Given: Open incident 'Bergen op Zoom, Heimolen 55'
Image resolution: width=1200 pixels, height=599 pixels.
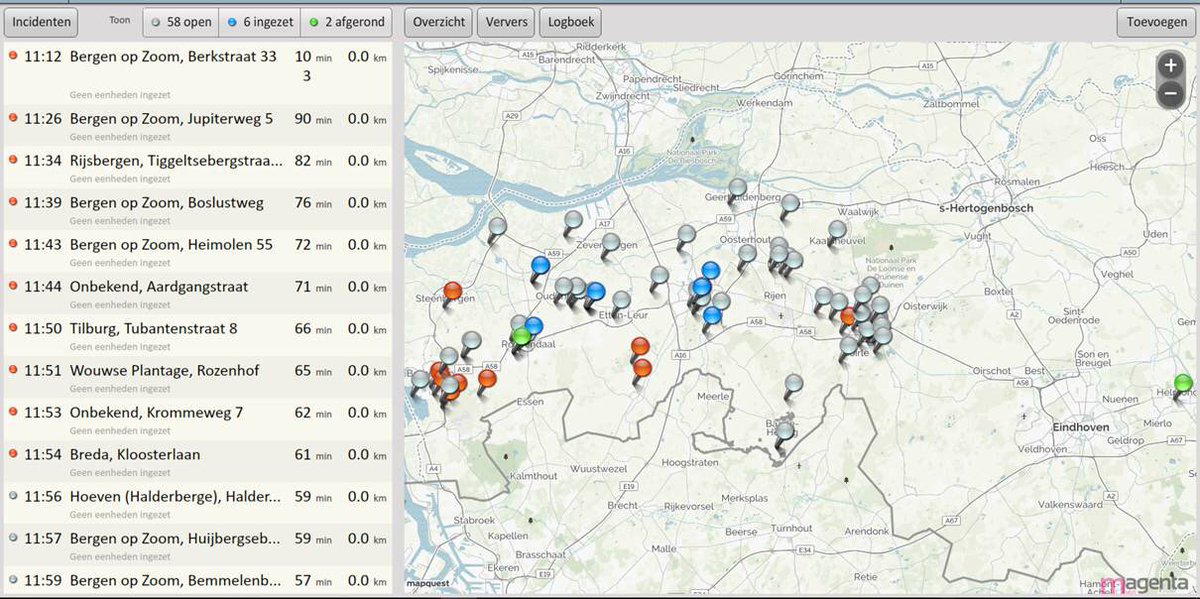Looking at the screenshot, I should point(197,252).
